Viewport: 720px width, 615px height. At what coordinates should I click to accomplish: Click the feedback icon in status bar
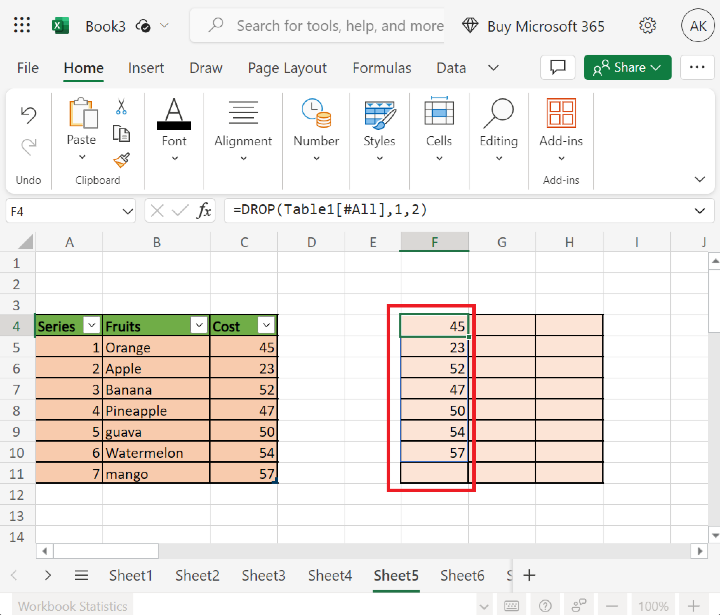tap(579, 606)
